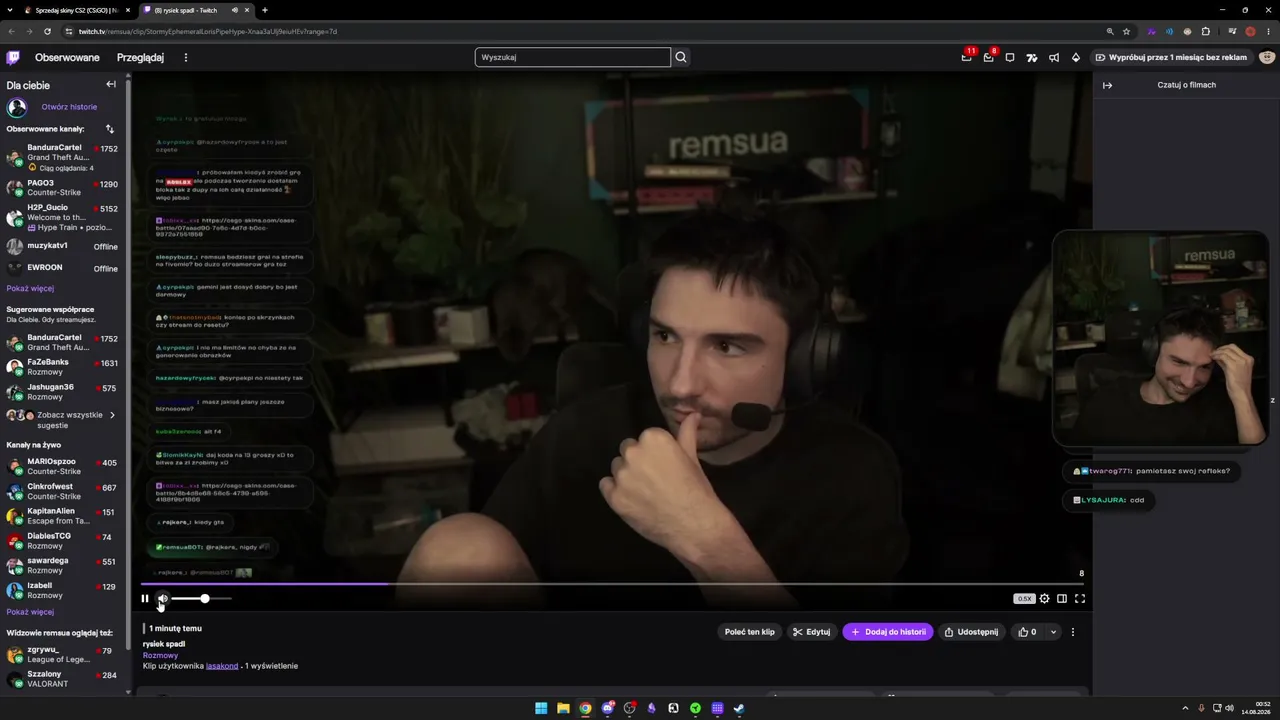1280x720 pixels.
Task: Click Otwórz historie link
Action: (x=69, y=107)
